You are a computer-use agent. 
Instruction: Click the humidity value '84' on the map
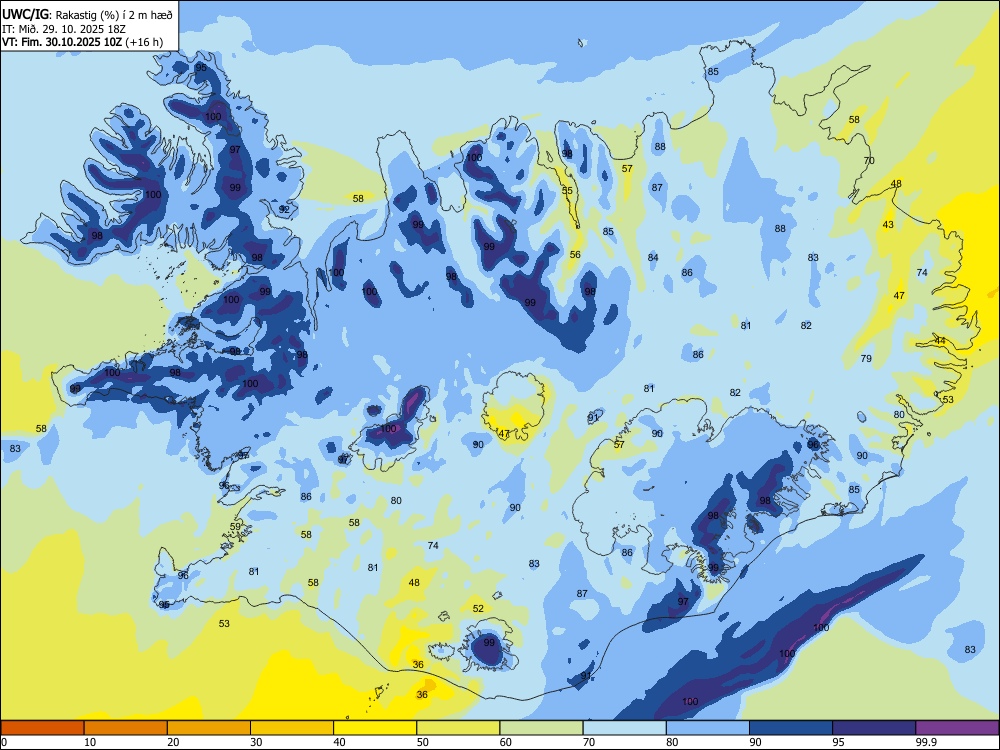click(x=653, y=258)
